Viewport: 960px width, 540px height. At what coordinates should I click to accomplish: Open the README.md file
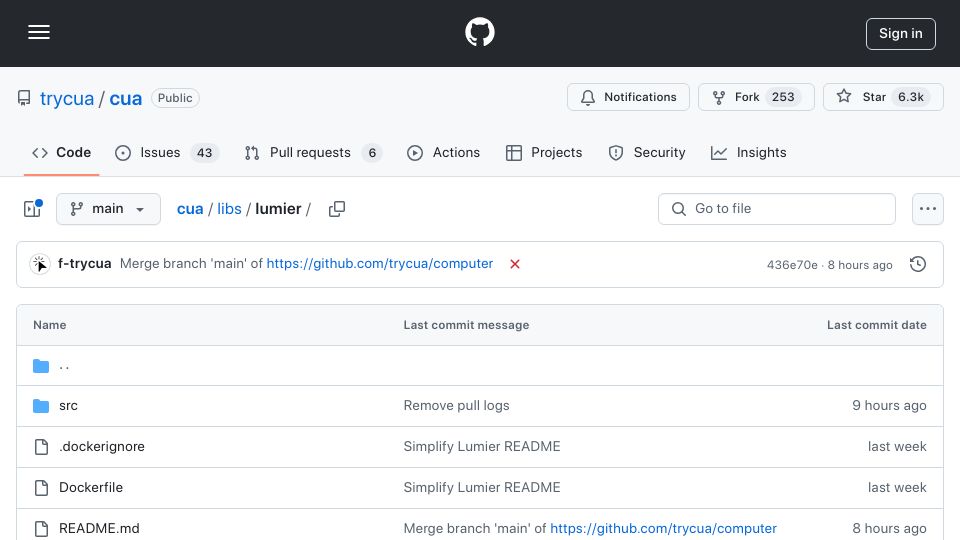click(x=99, y=528)
